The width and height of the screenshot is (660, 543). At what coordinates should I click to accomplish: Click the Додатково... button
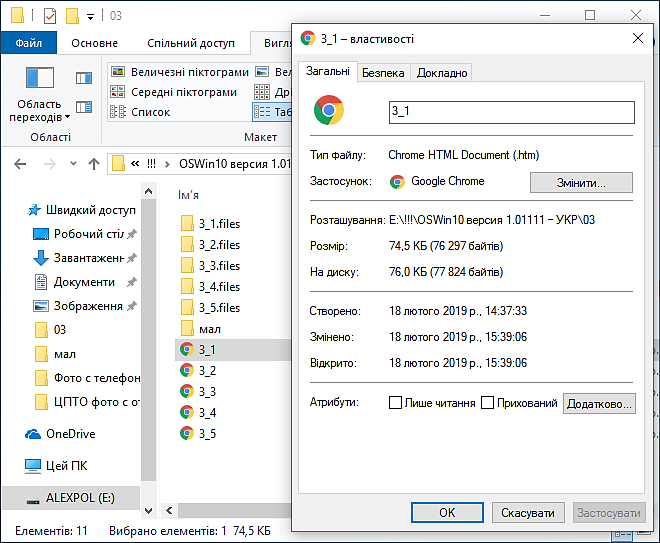point(599,404)
